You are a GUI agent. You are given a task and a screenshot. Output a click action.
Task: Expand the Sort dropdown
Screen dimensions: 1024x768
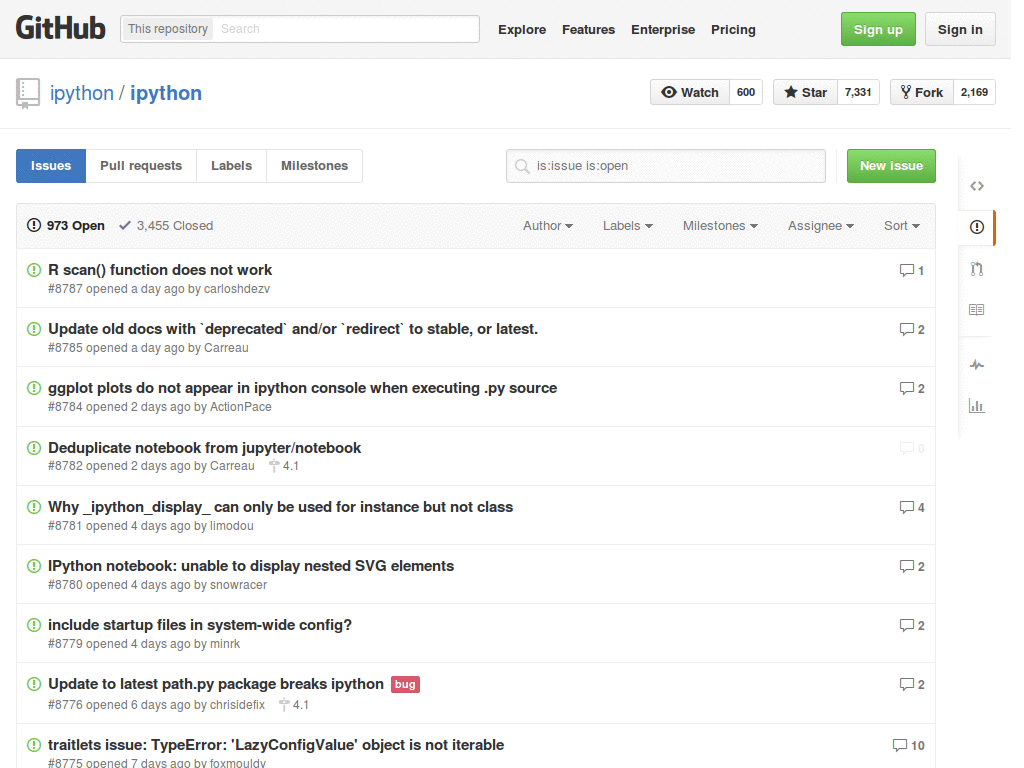[x=902, y=225]
